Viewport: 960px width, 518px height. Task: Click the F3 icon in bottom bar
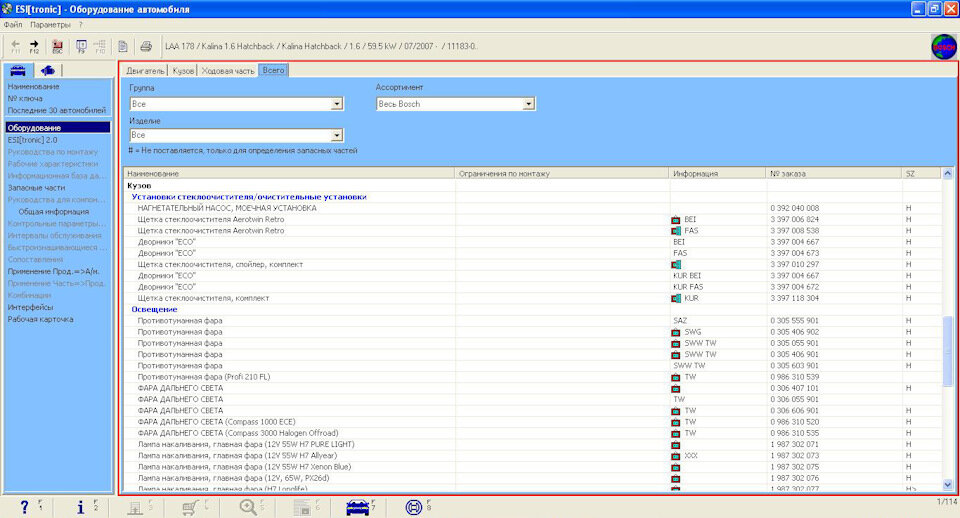(x=135, y=507)
